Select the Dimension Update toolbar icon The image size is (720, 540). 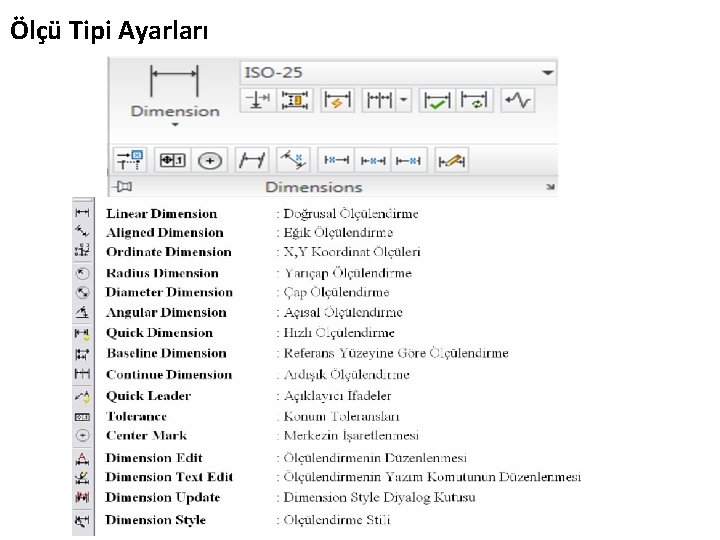82,497
